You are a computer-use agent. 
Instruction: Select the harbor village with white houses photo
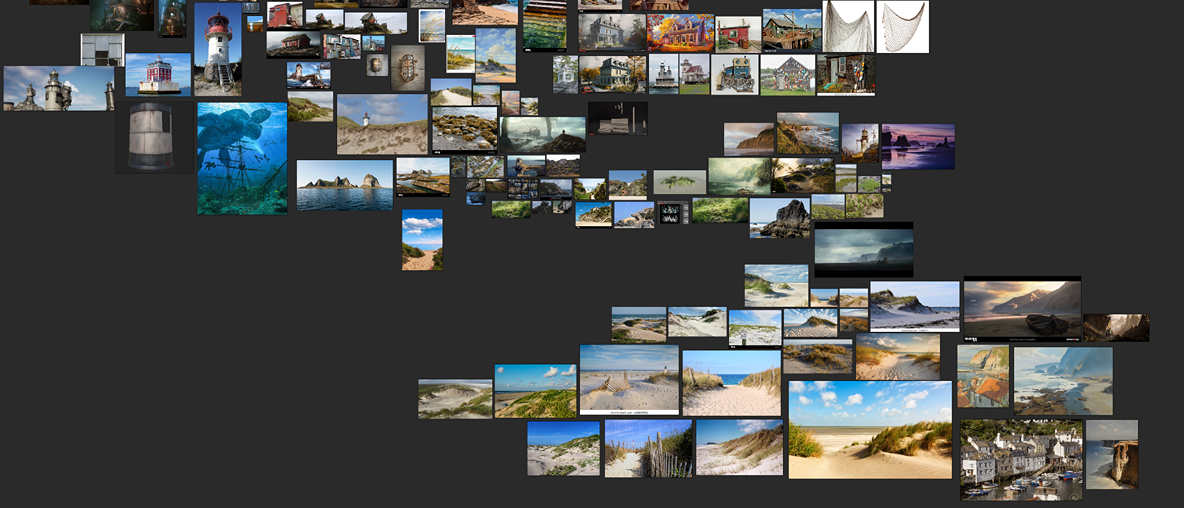pos(1021,460)
